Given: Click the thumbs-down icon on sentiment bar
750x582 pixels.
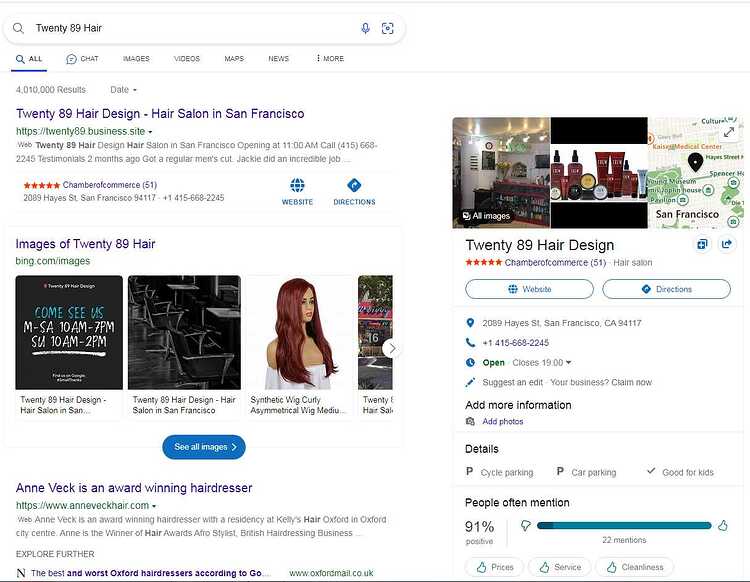Looking at the screenshot, I should (x=525, y=526).
